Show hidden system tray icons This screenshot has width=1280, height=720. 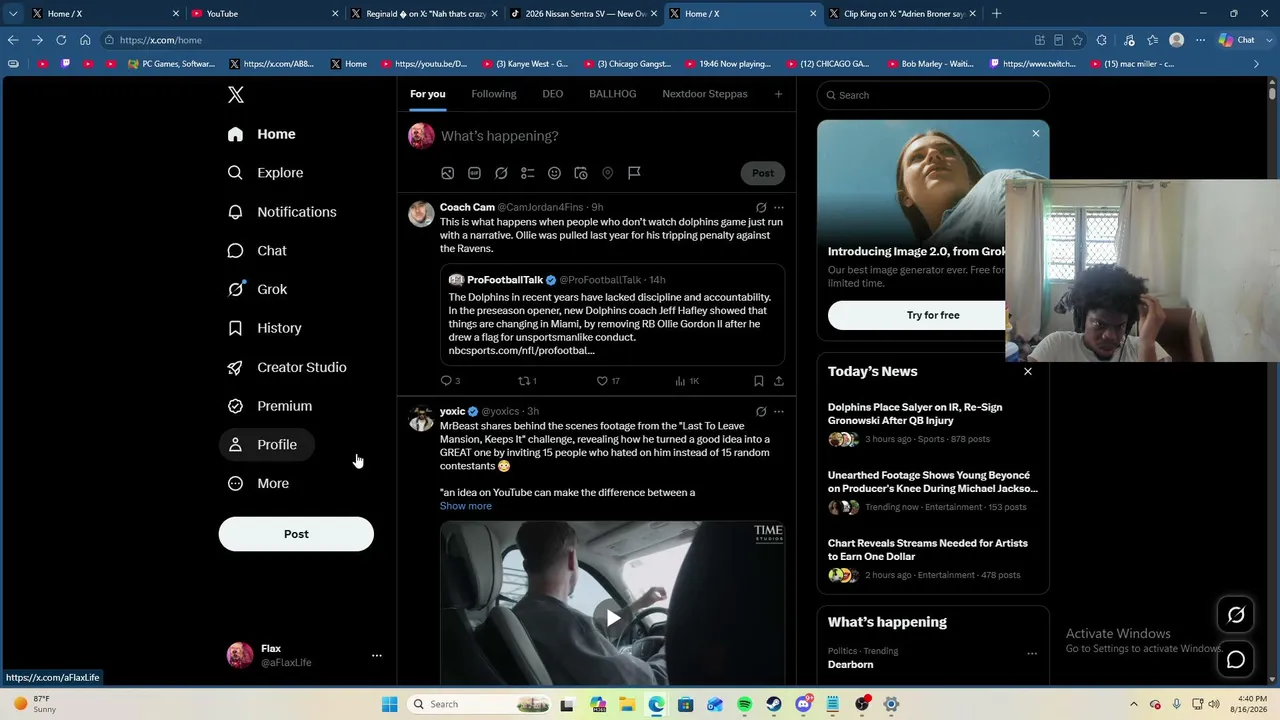[1133, 704]
